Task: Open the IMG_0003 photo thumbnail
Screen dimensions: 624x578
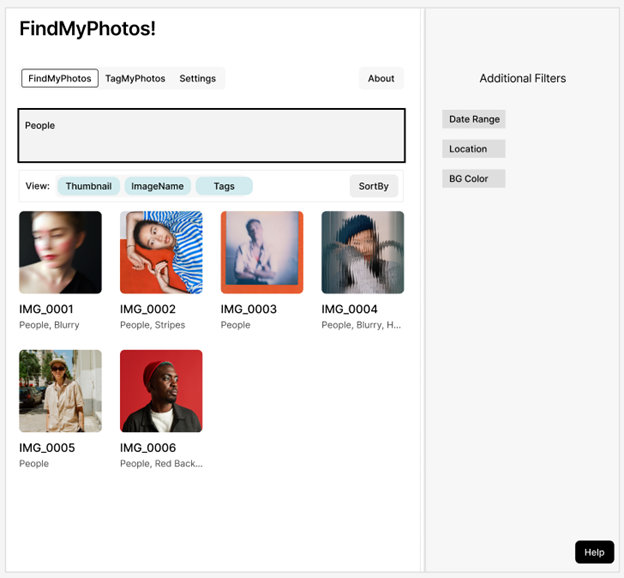Action: coord(262,252)
